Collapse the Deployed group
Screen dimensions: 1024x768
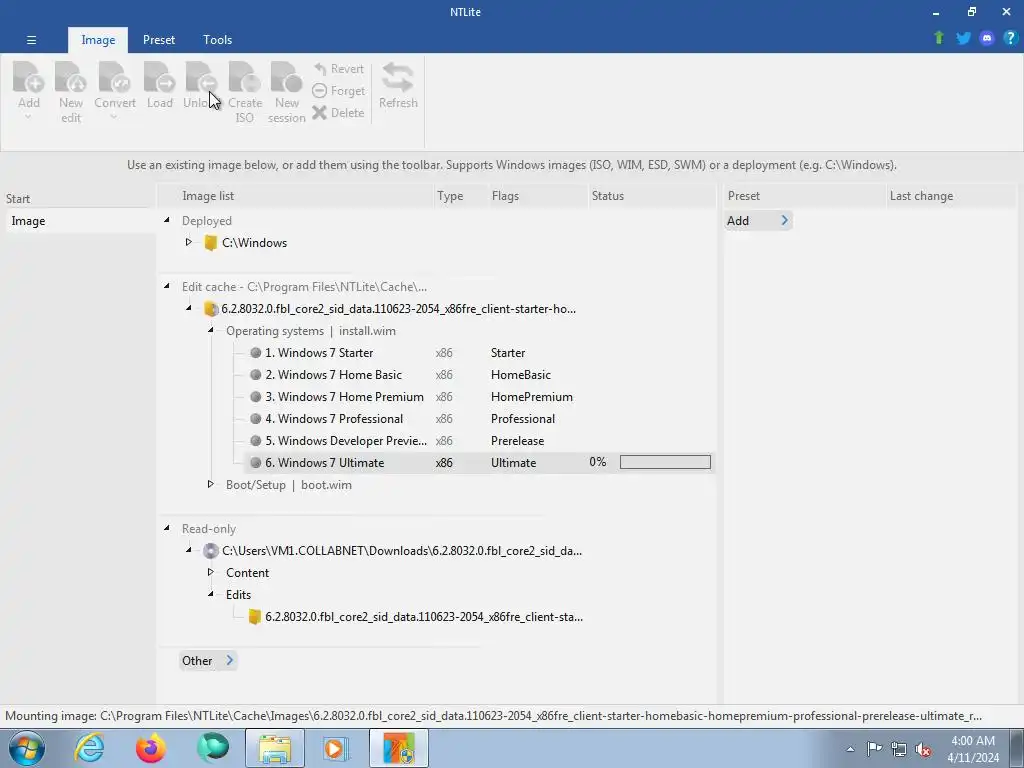(x=167, y=221)
